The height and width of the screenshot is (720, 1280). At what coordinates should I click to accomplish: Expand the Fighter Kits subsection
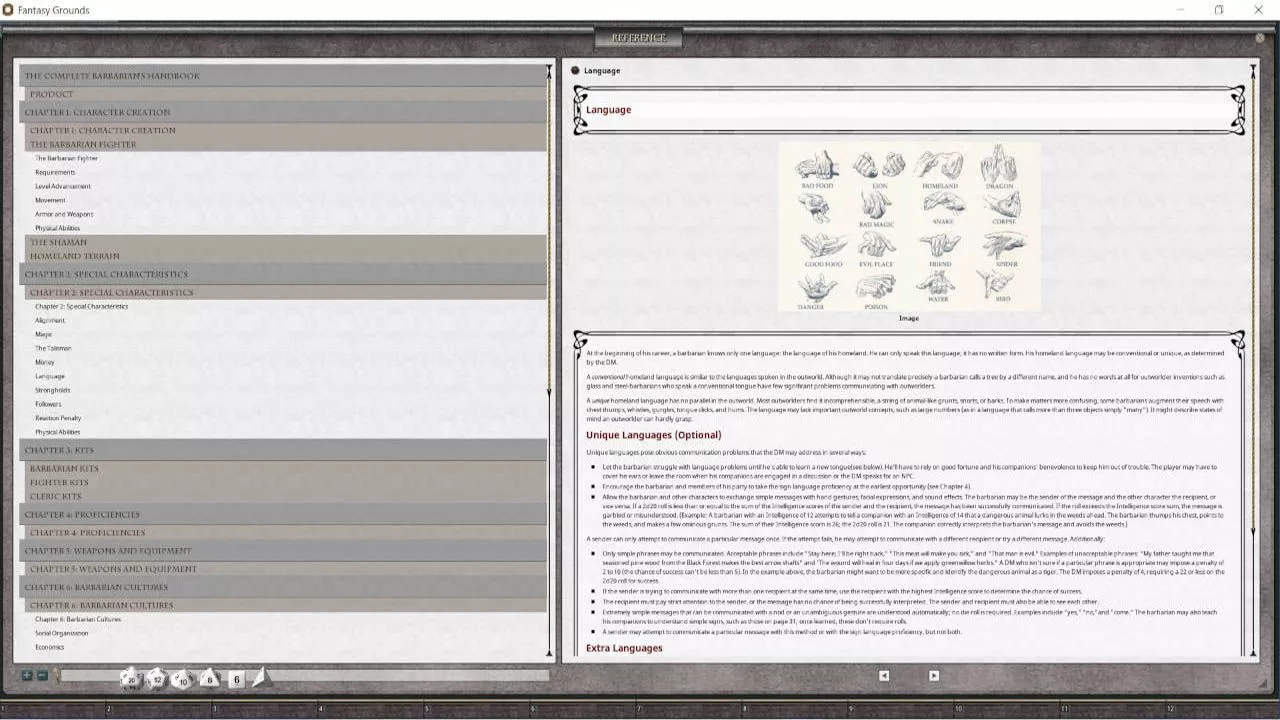(285, 482)
